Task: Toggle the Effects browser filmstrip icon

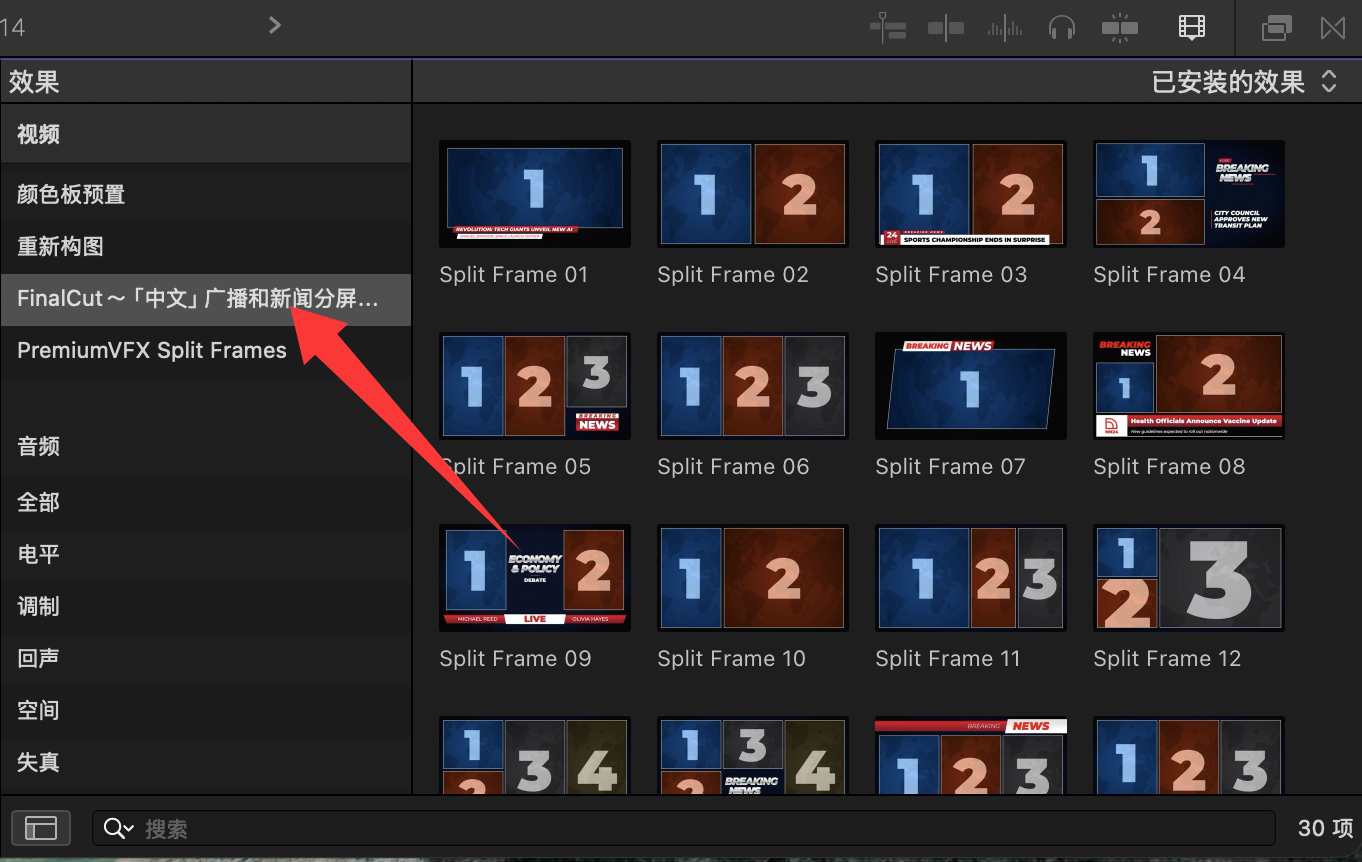Action: [x=1191, y=28]
